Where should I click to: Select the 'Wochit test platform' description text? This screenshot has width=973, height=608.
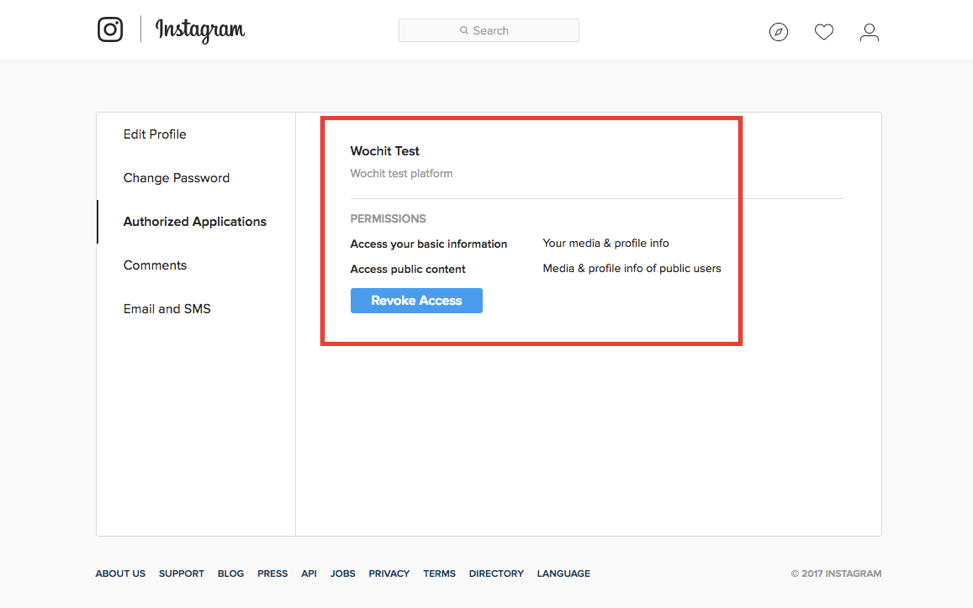(x=401, y=174)
